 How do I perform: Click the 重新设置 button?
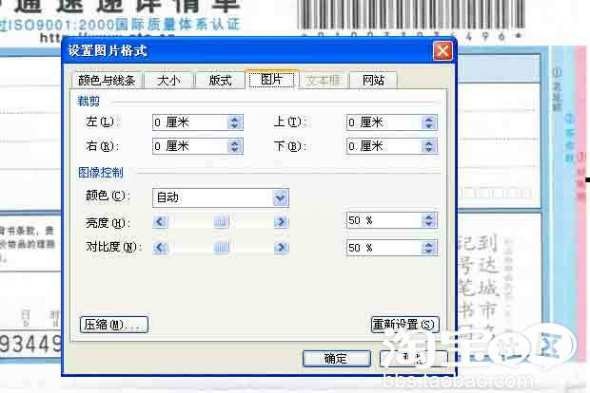point(405,324)
